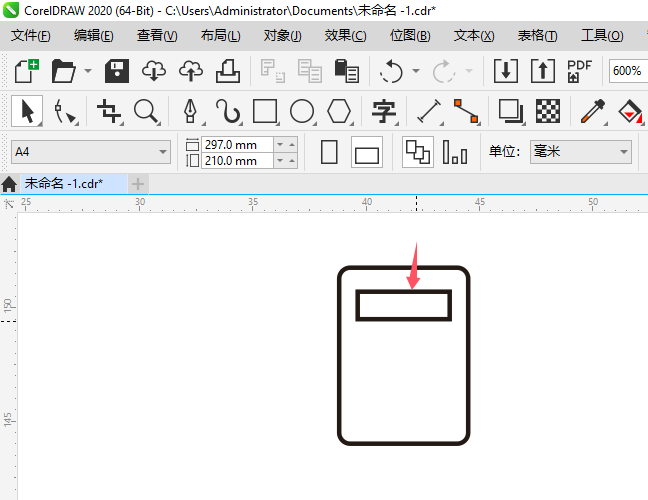Select the Connector tool
The width and height of the screenshot is (648, 500).
click(x=466, y=111)
